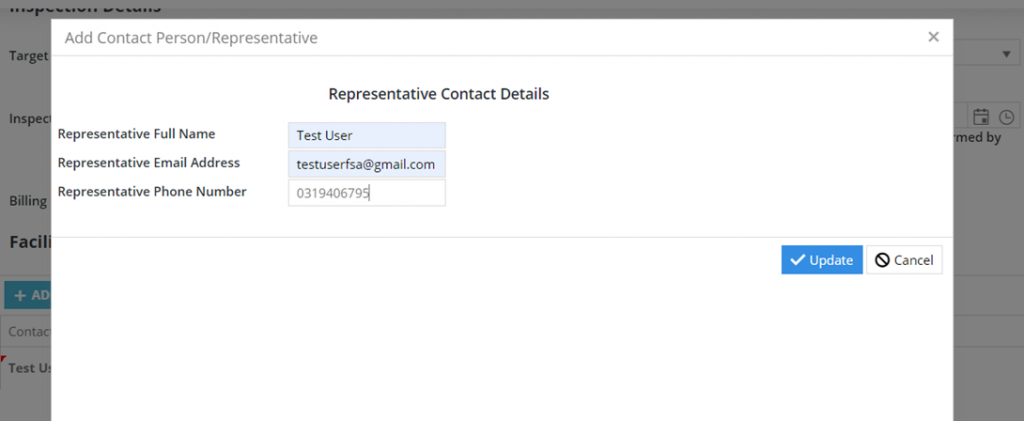Screen dimensions: 1024x421
Task: Focus the Representative Full Name field
Action: tap(367, 135)
